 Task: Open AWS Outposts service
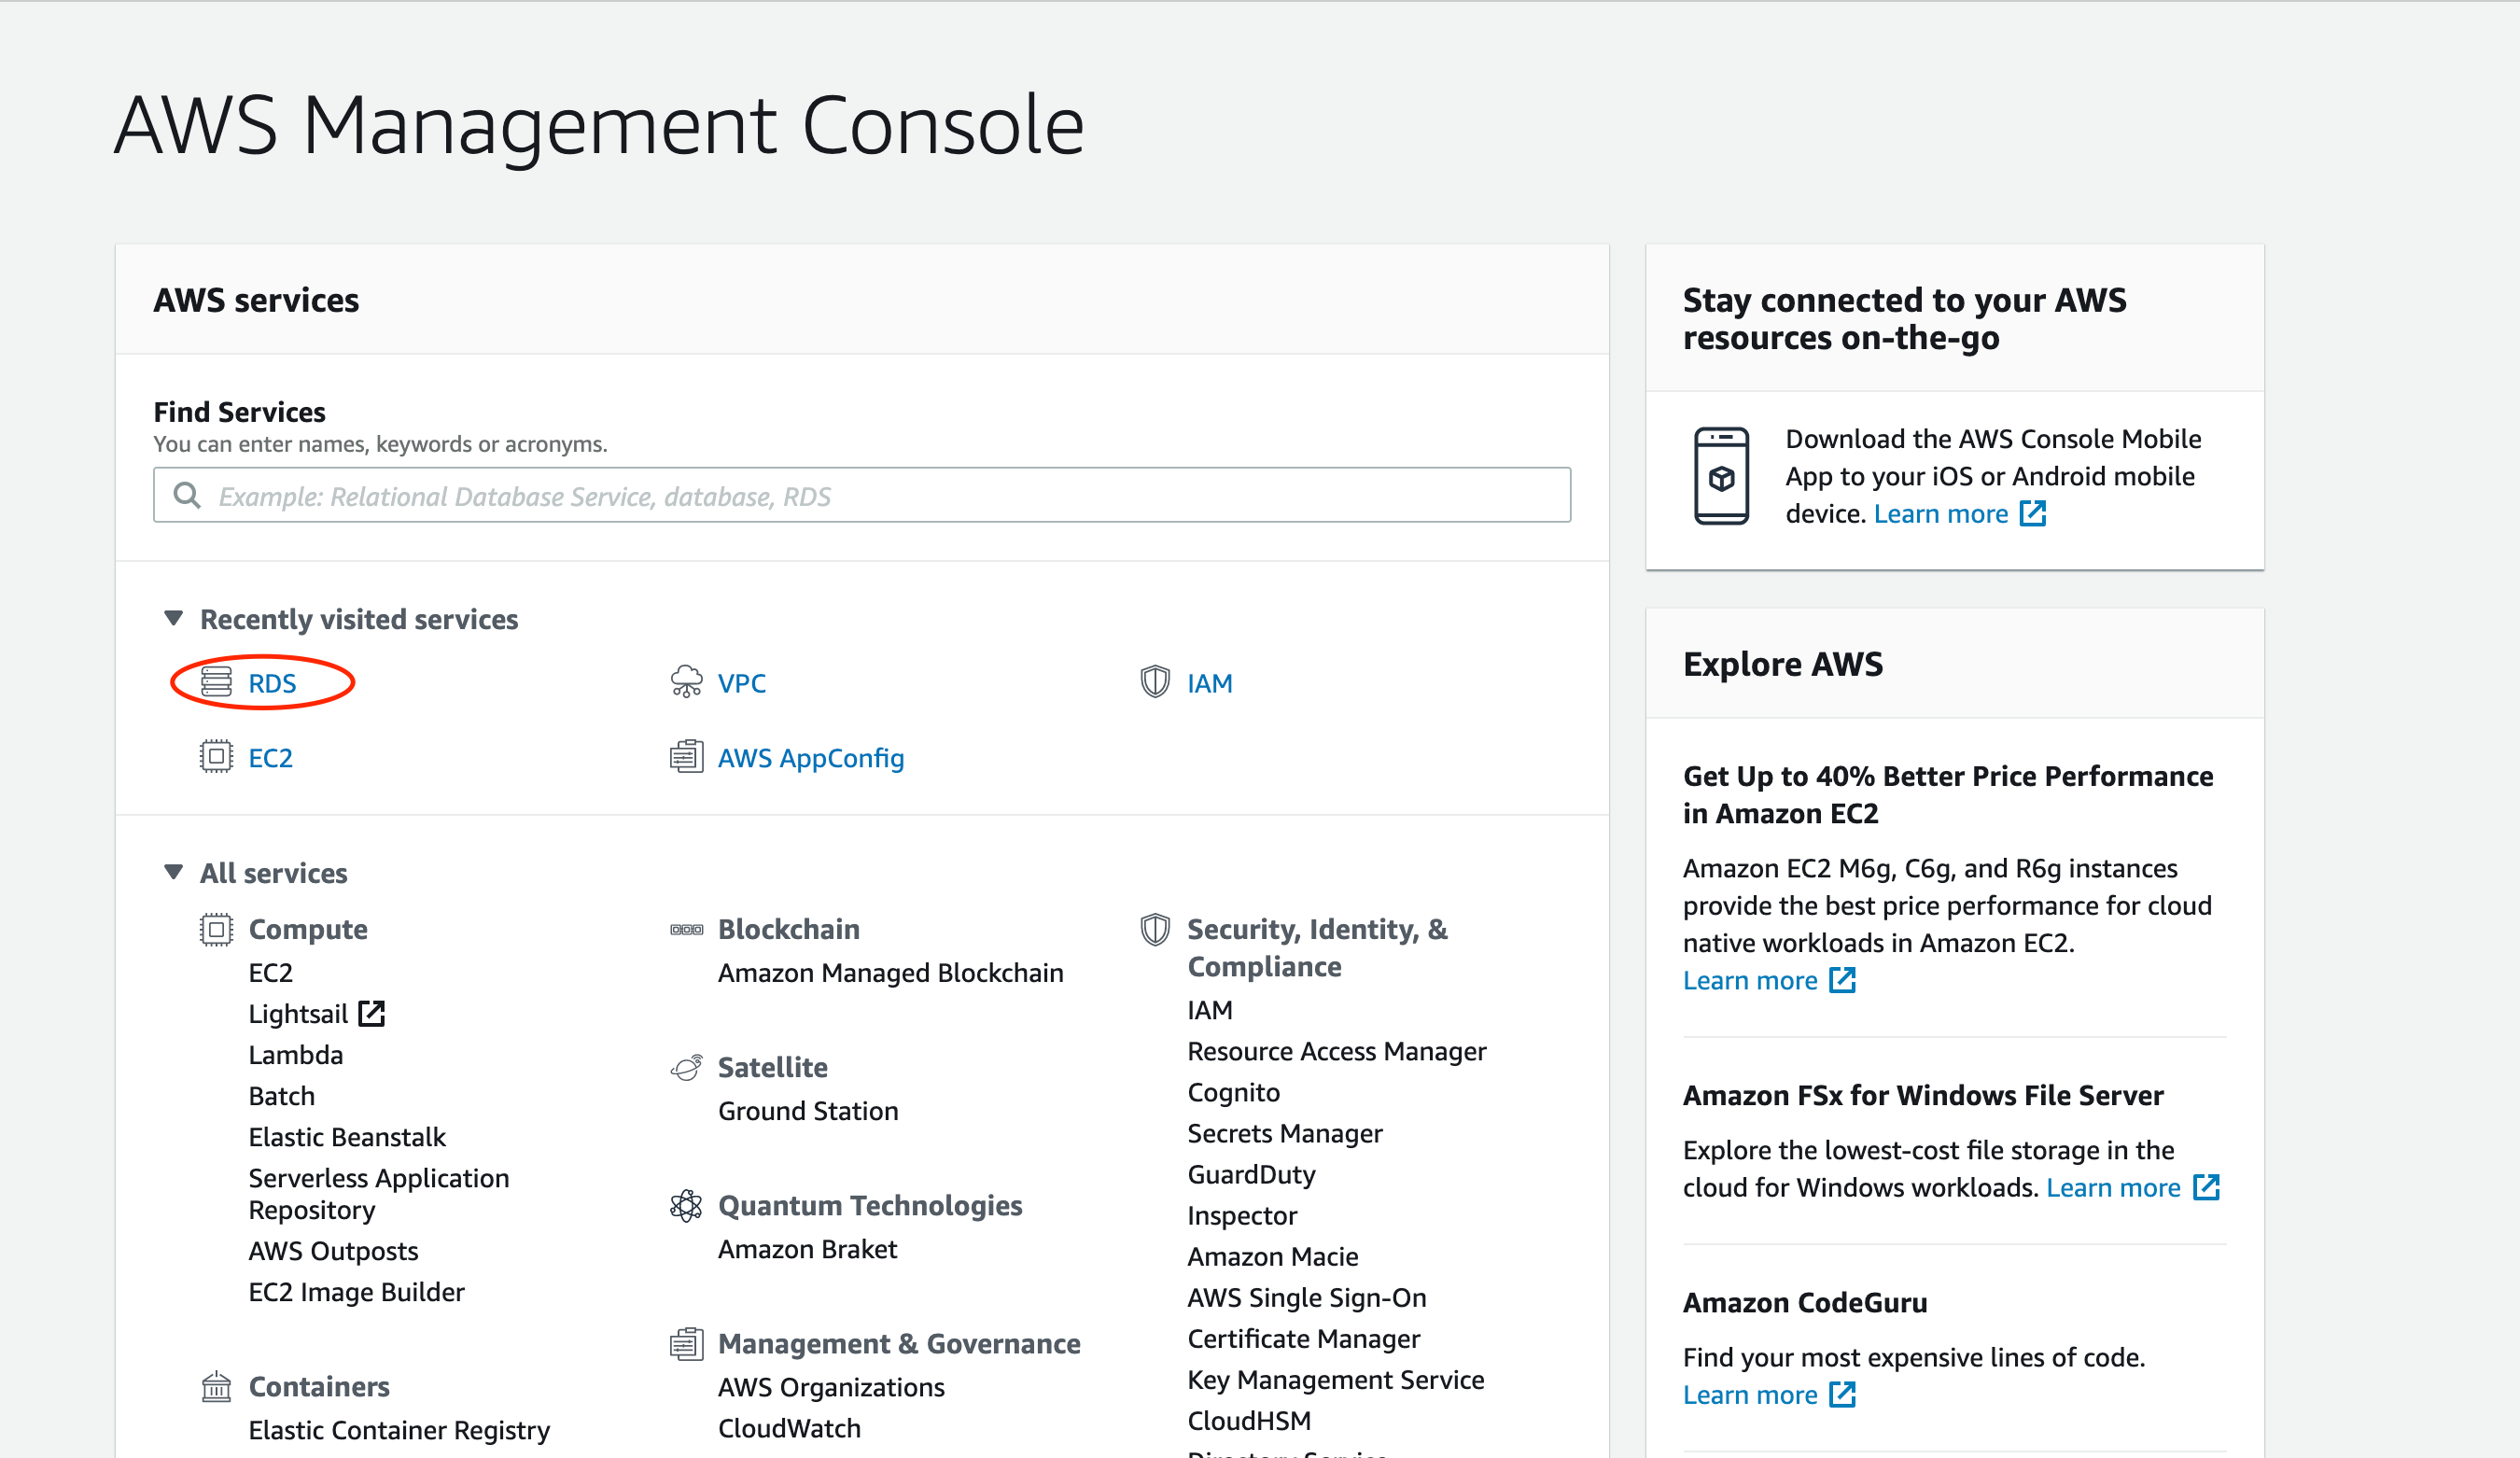[x=333, y=1251]
